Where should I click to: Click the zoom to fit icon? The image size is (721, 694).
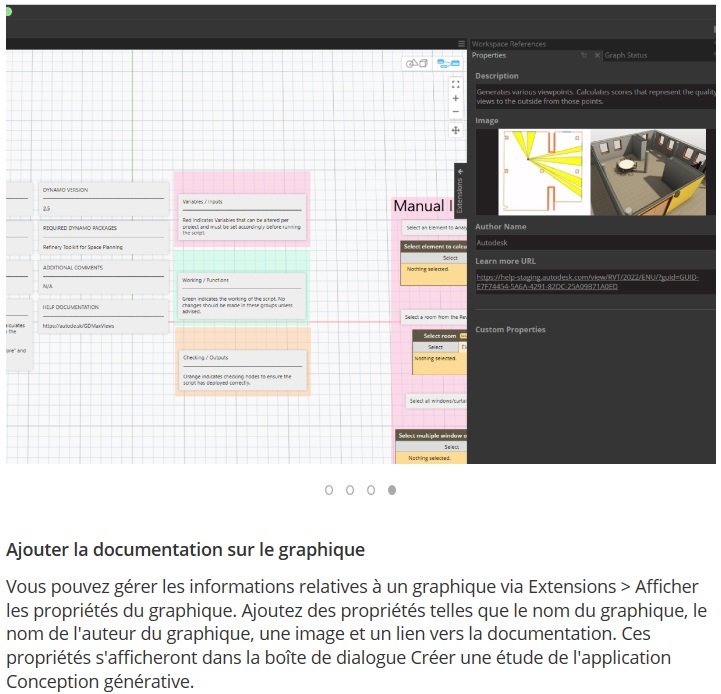(x=456, y=84)
